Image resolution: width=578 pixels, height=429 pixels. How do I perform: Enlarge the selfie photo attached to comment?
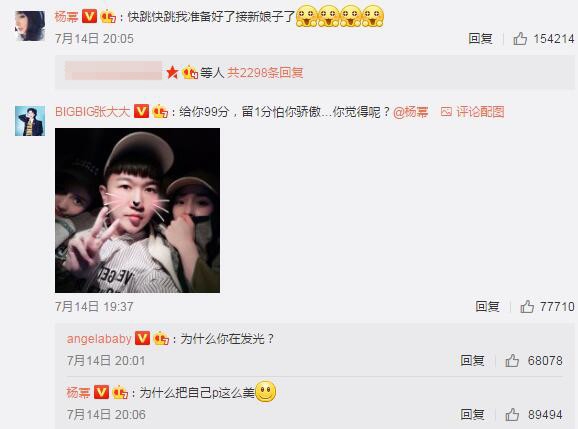(137, 210)
